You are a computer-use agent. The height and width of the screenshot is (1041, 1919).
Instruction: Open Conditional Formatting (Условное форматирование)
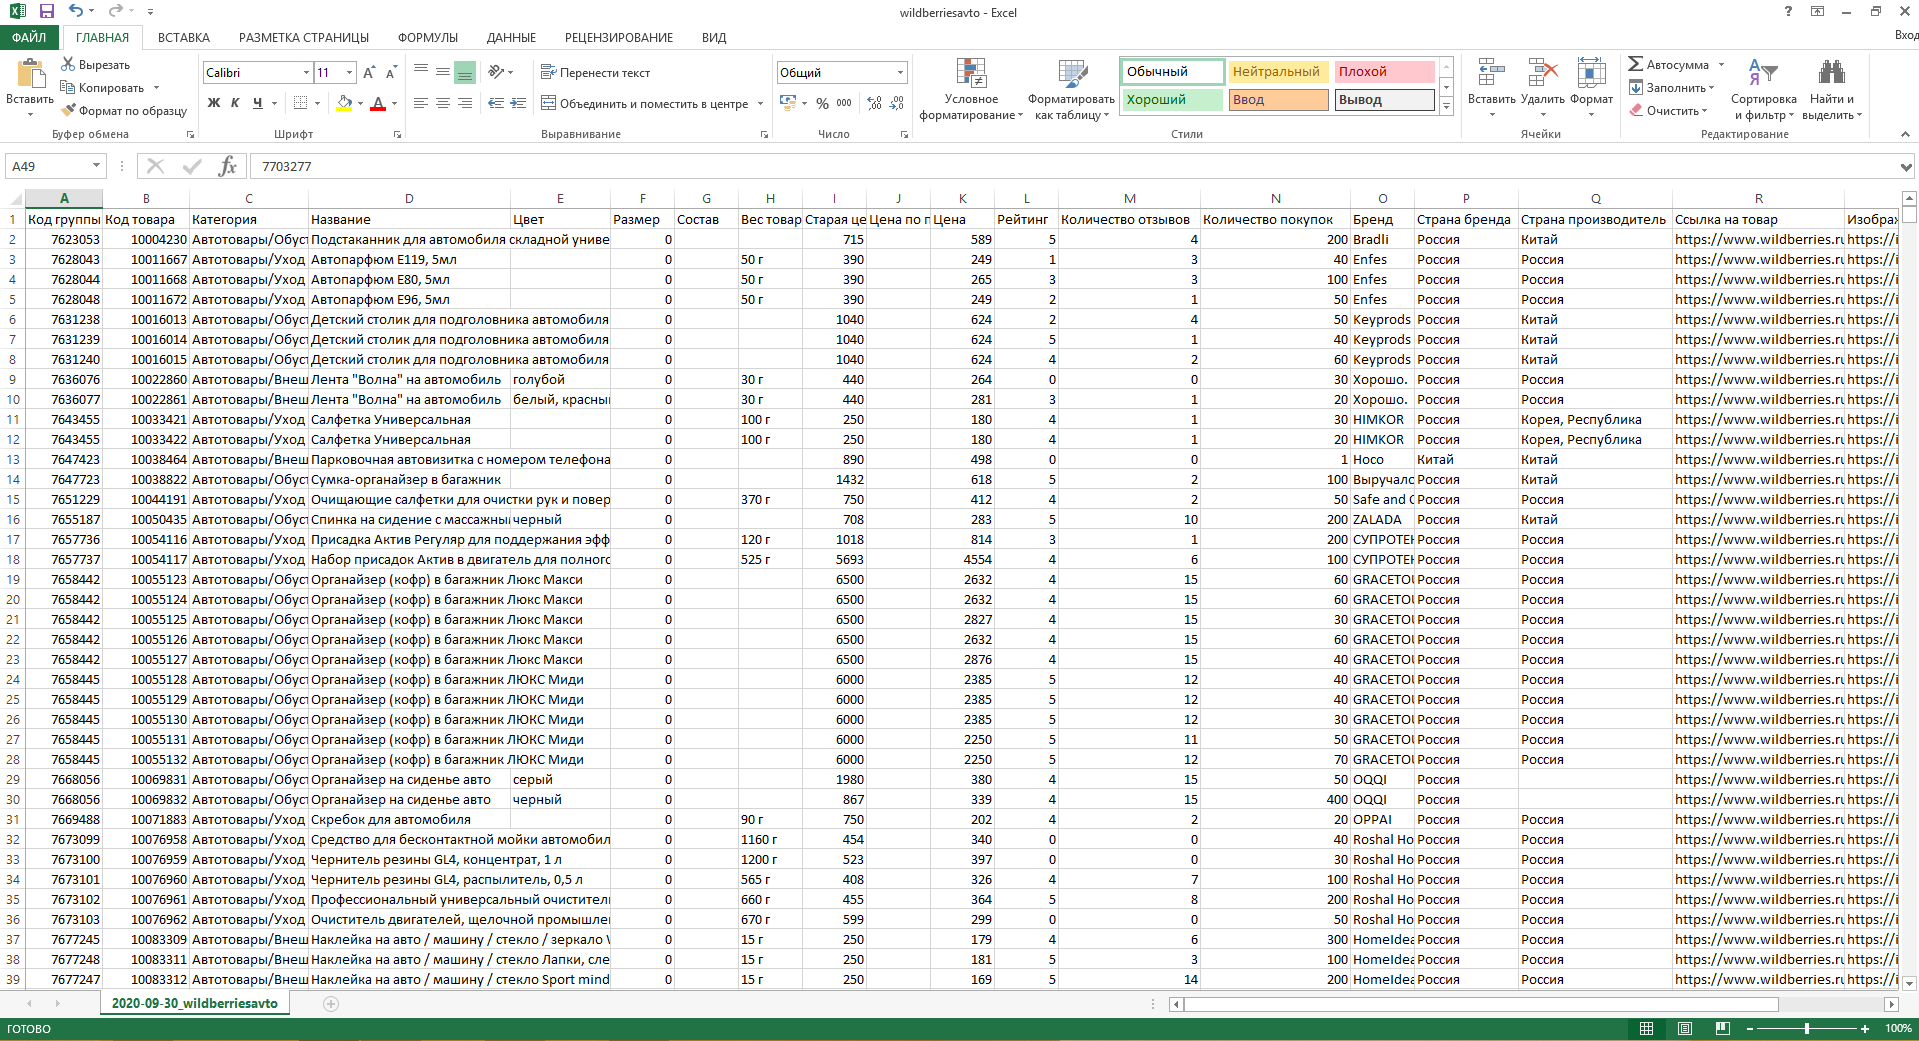coord(971,90)
